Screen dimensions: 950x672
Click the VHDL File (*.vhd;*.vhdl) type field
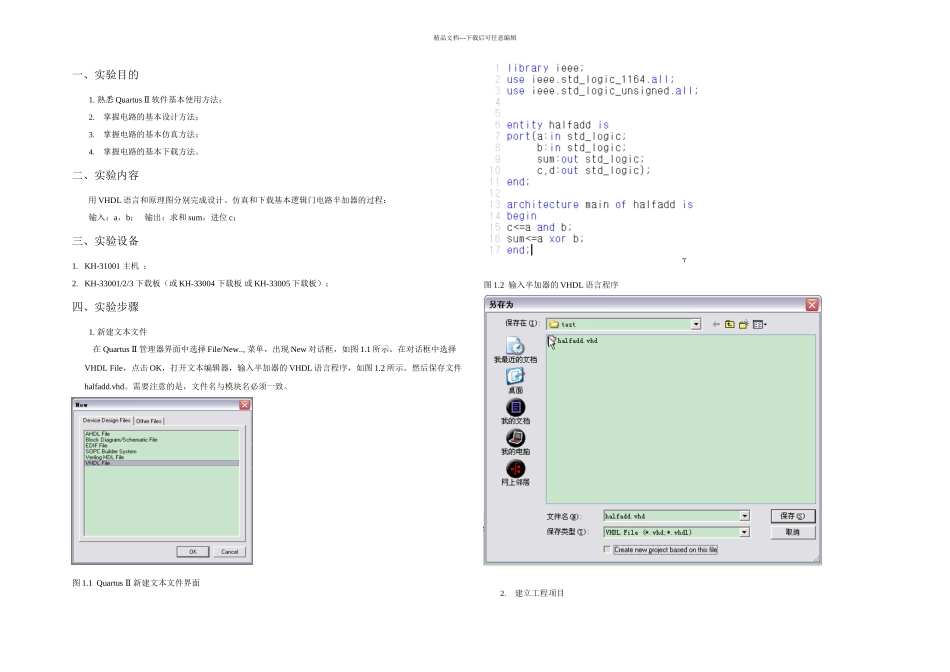(671, 532)
